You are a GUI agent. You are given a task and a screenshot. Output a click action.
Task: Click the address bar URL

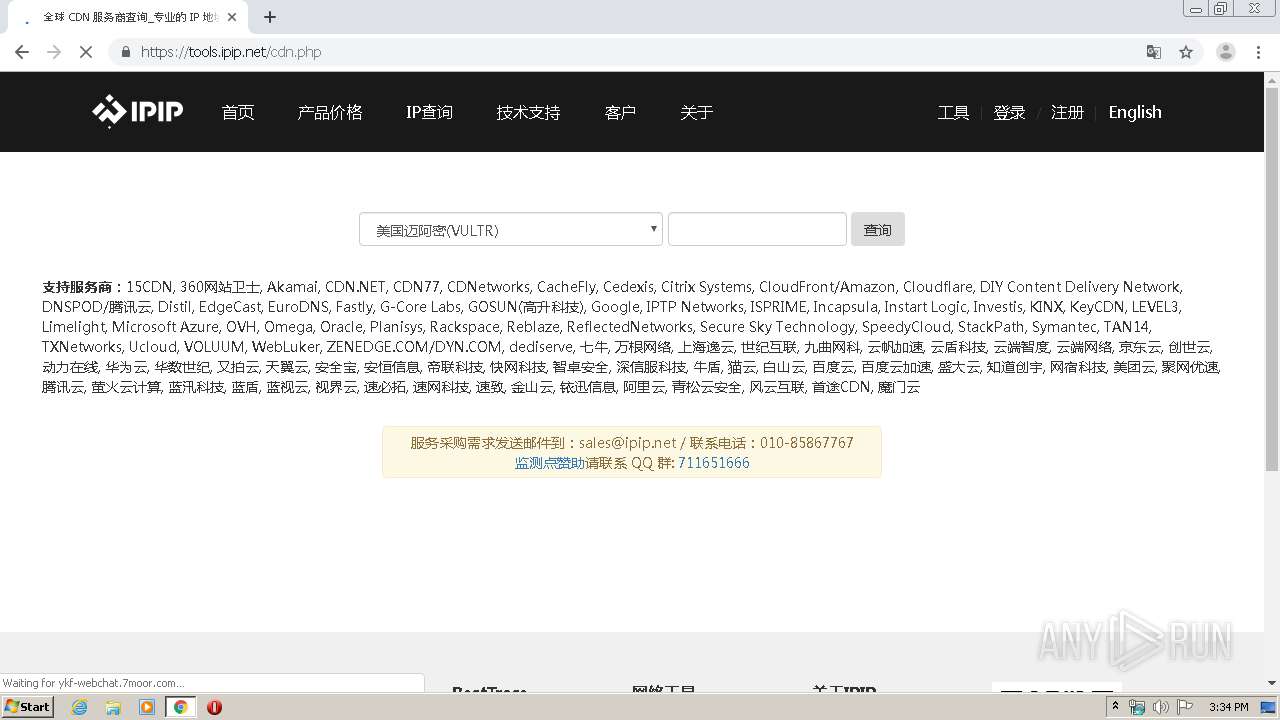click(231, 52)
